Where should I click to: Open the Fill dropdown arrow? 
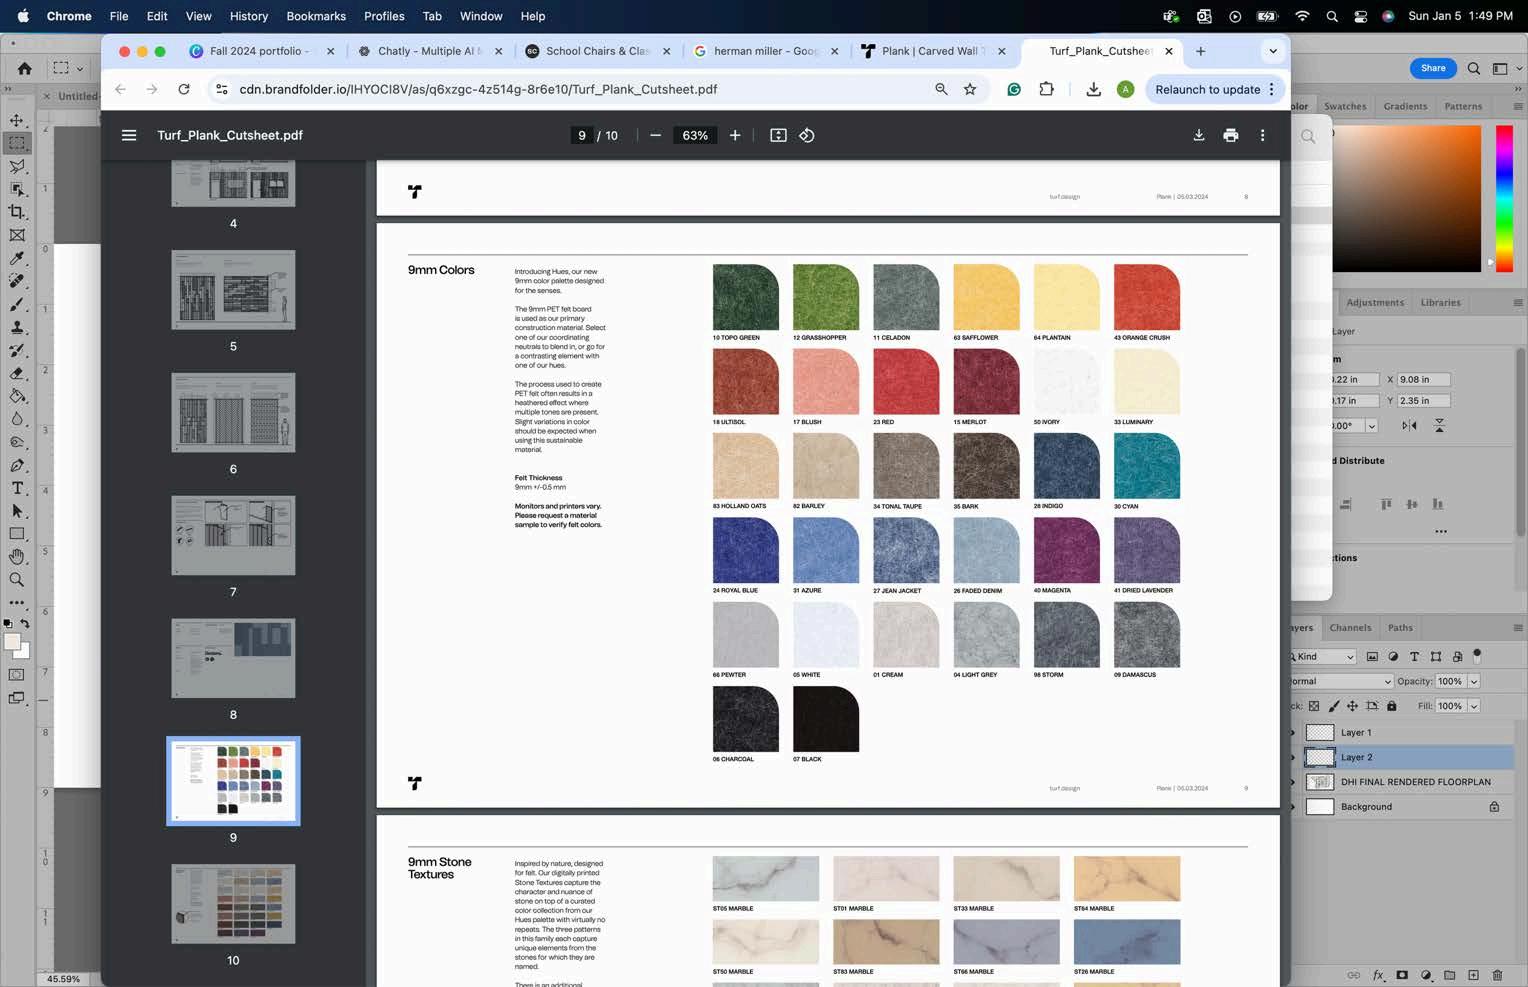pyautogui.click(x=1474, y=706)
